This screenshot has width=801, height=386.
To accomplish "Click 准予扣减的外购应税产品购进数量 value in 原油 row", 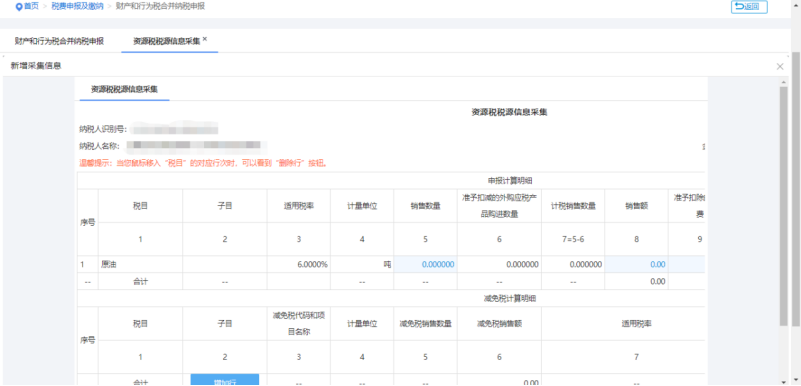I will point(499,264).
